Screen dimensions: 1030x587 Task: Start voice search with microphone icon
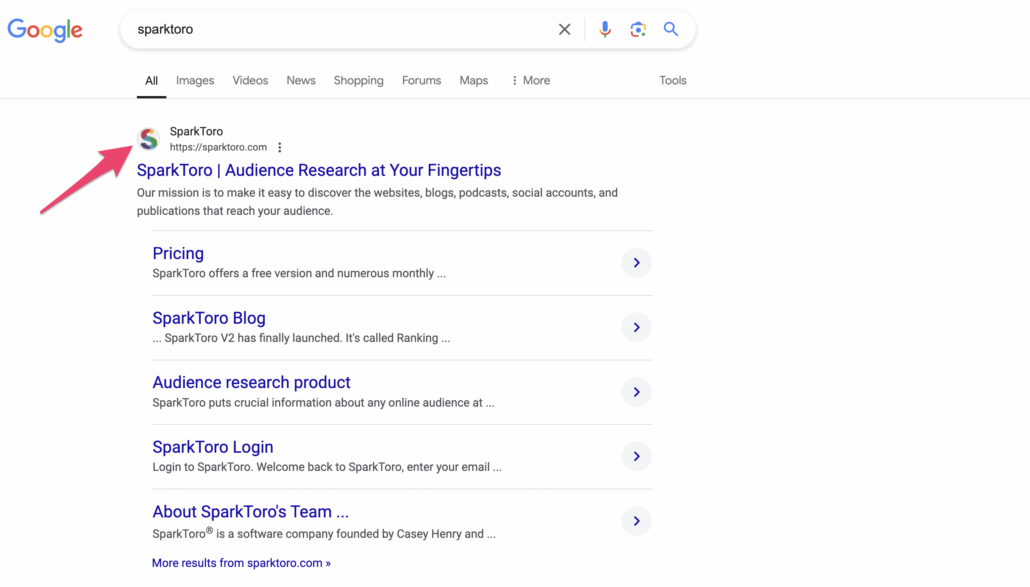pos(605,30)
